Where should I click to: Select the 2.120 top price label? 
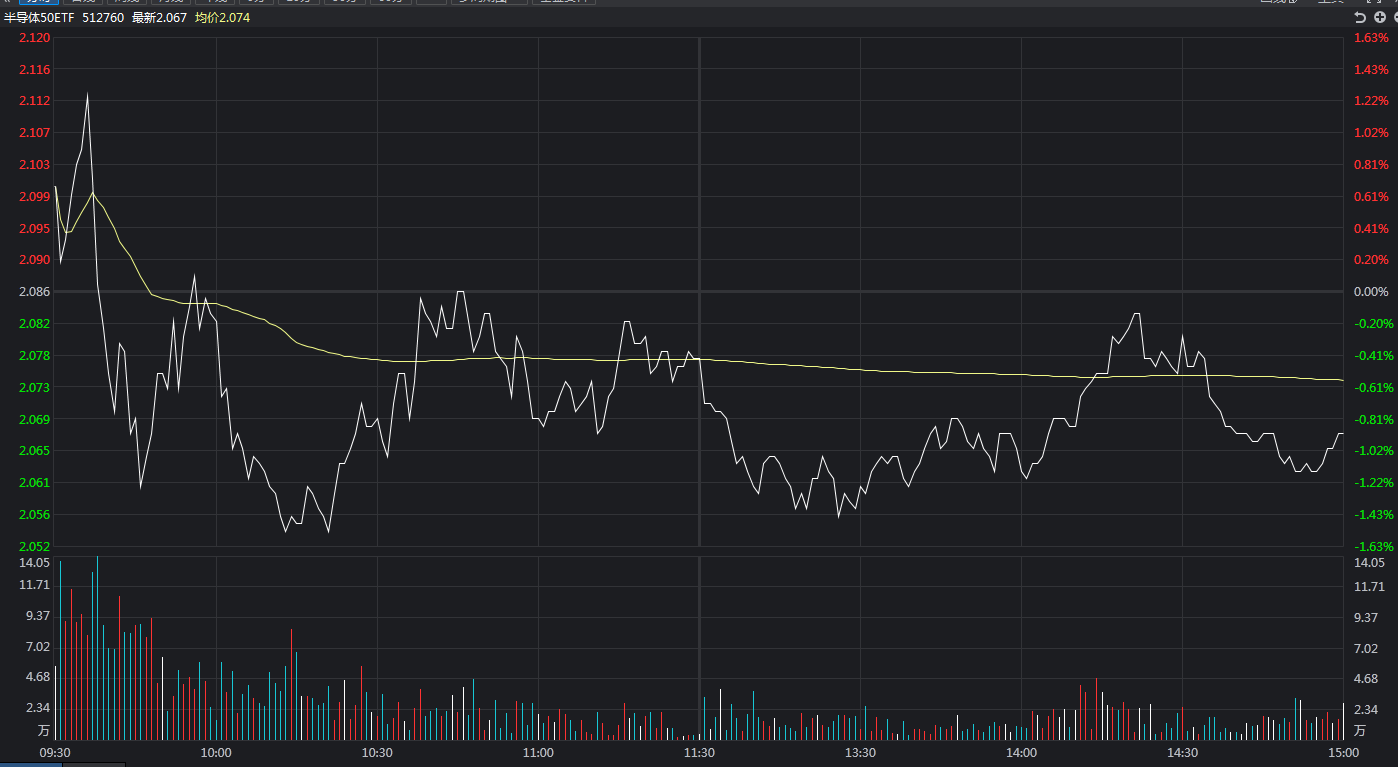[34, 38]
